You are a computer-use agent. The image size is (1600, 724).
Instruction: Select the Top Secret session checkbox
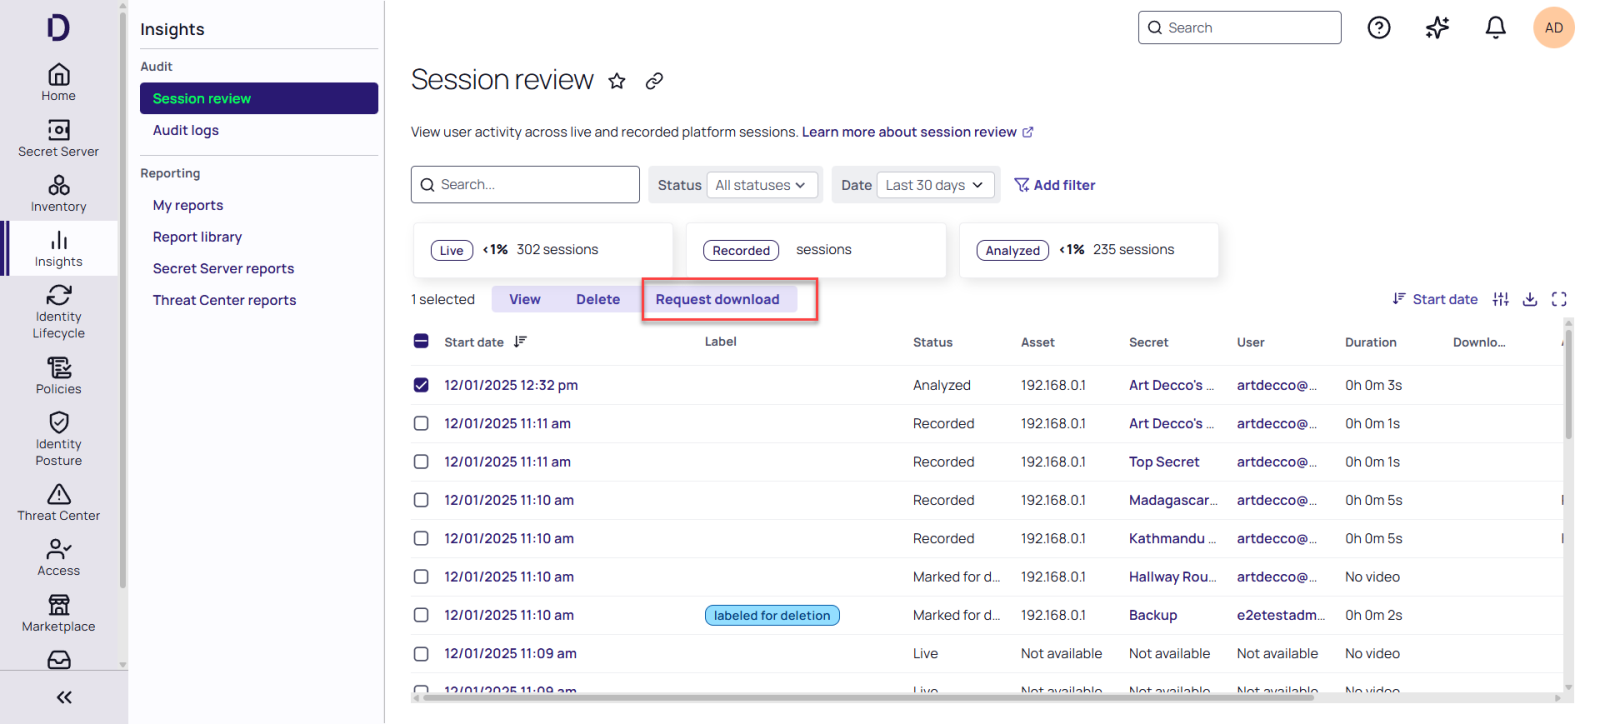coord(421,462)
